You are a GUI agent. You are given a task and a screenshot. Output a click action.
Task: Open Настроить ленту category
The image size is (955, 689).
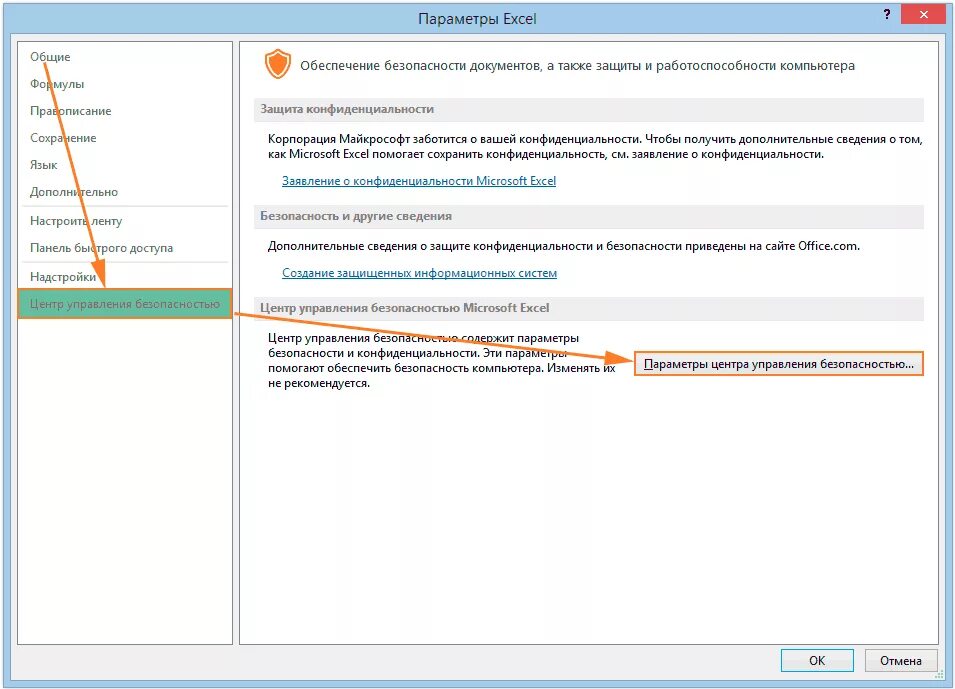tap(76, 221)
